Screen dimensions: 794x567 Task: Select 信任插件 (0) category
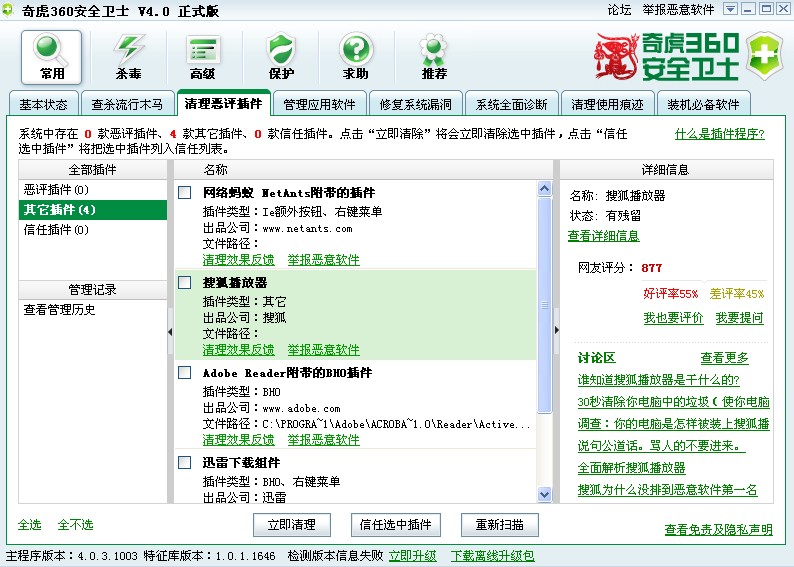pyautogui.click(x=93, y=230)
